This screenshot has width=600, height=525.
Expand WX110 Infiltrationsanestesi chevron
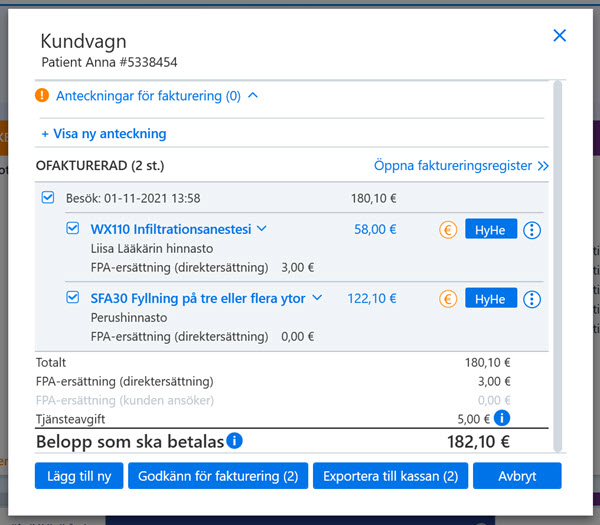[262, 229]
